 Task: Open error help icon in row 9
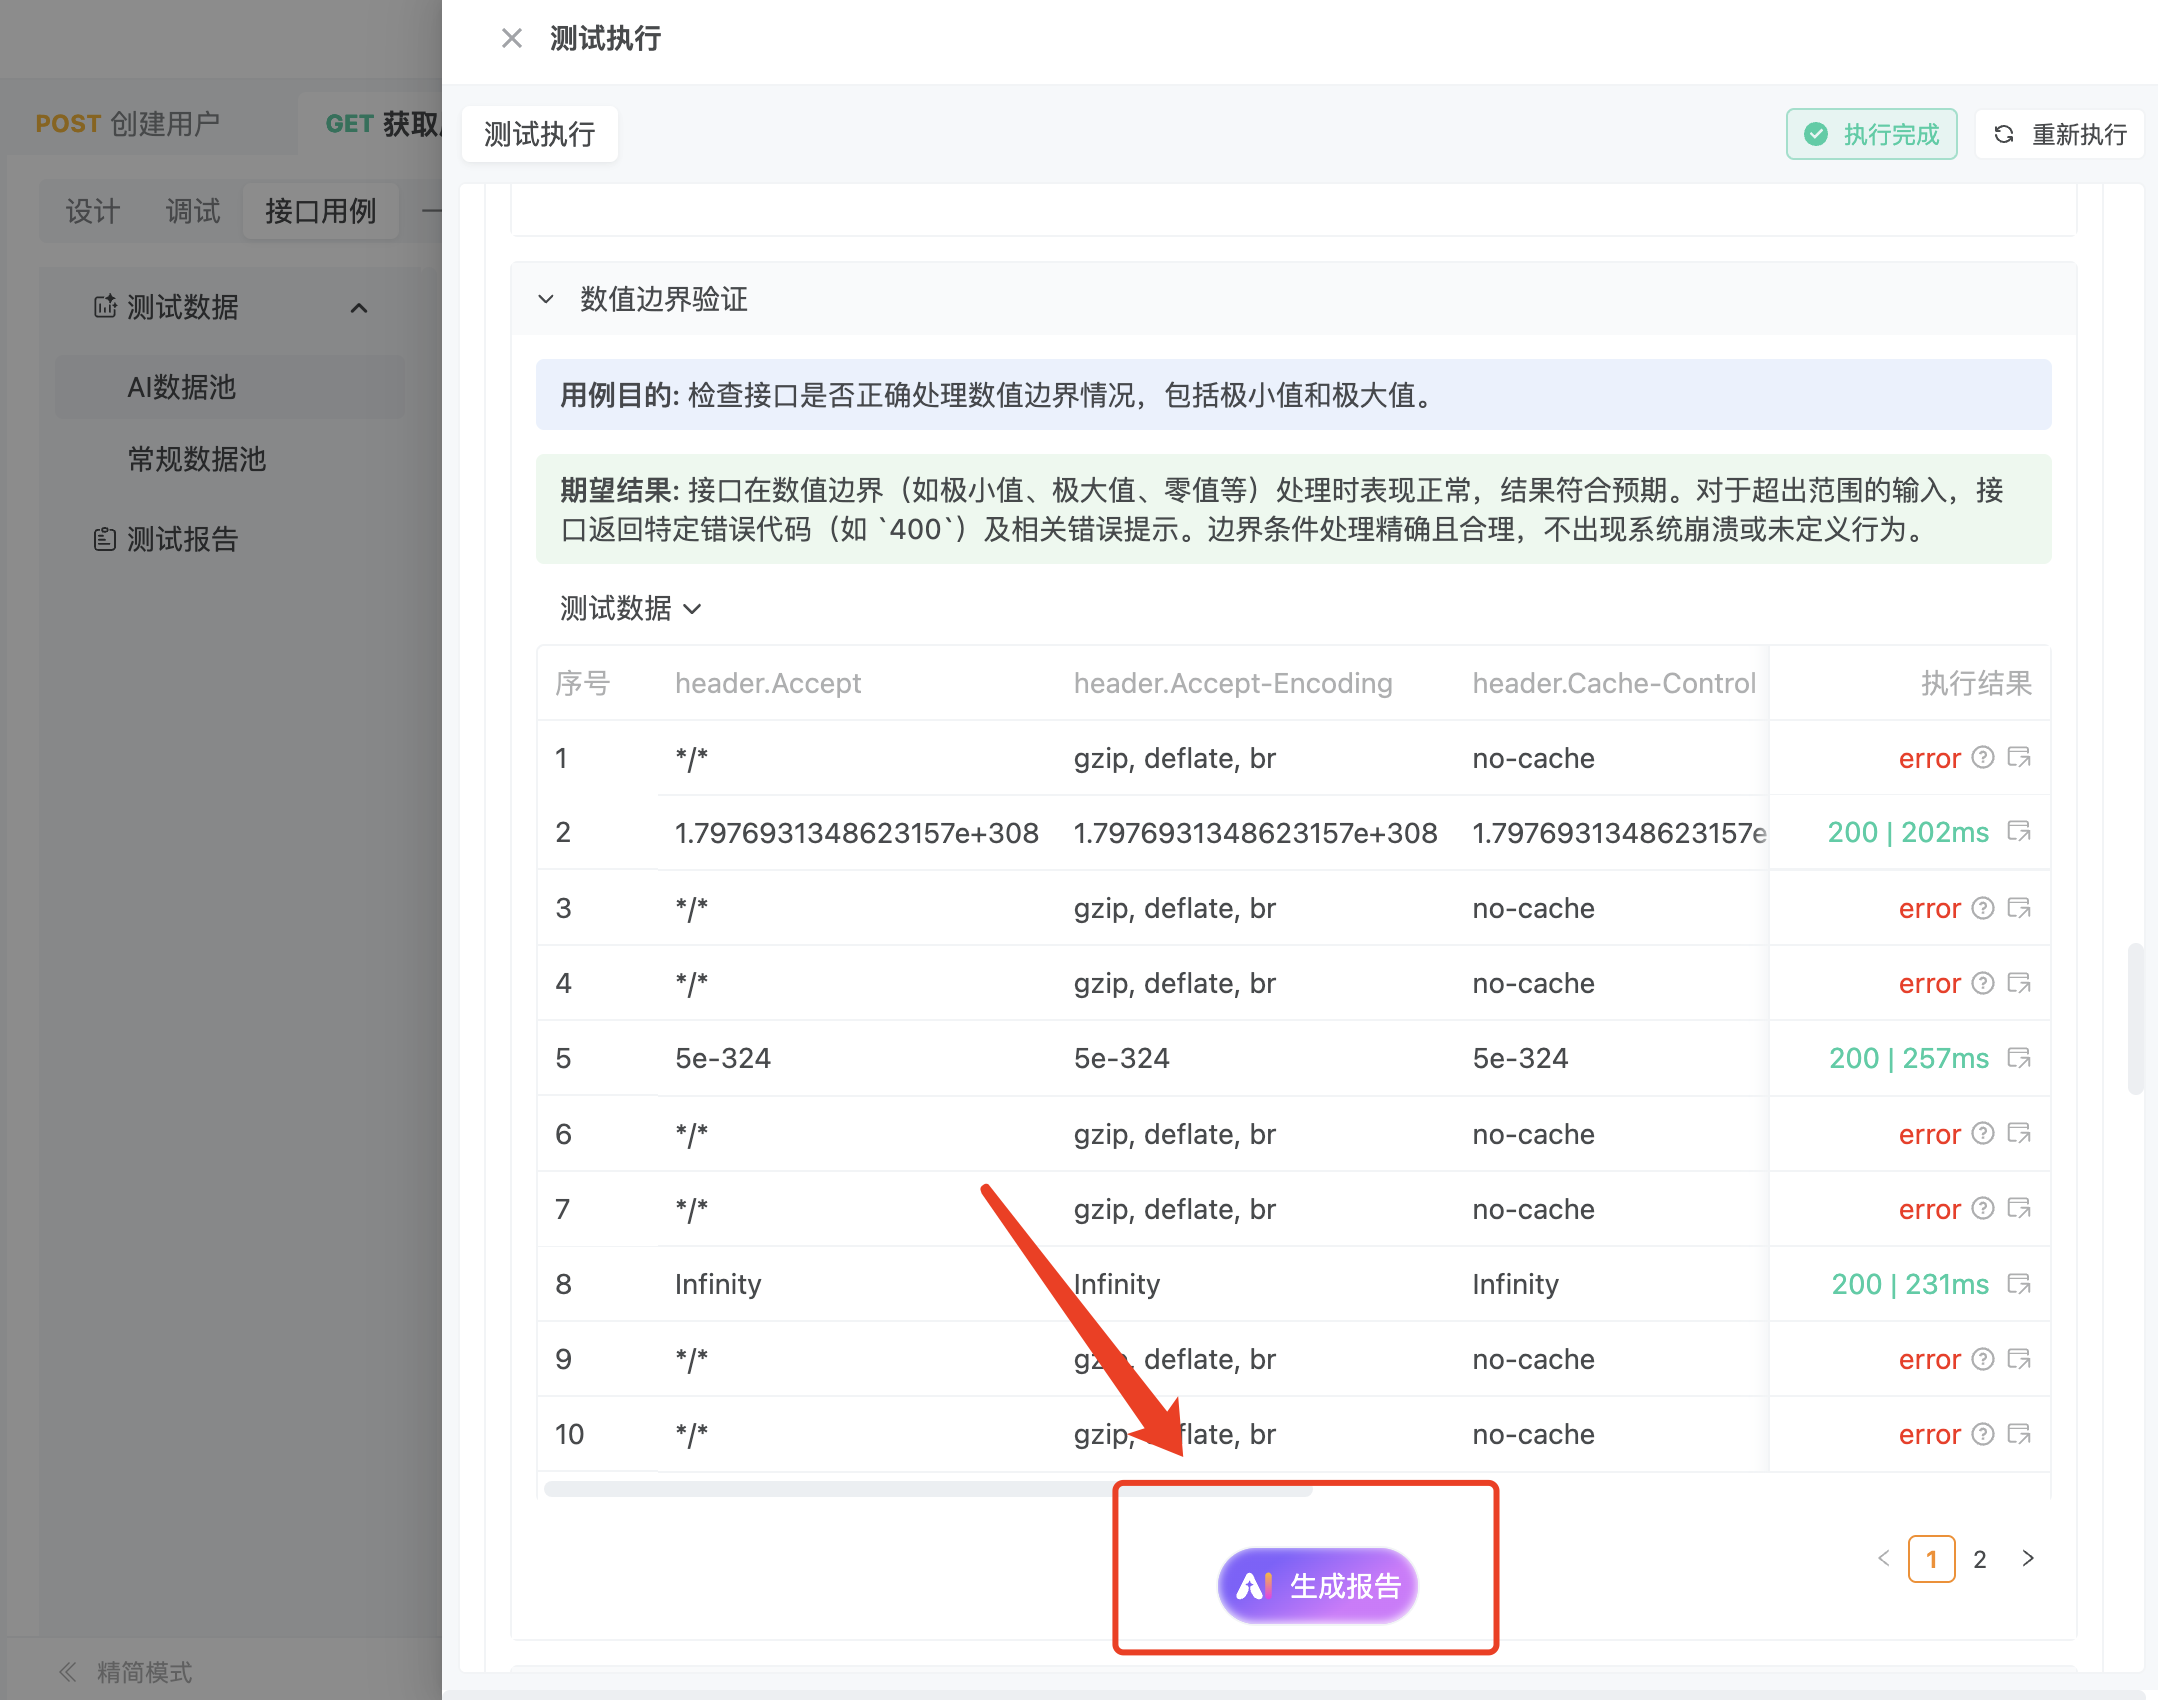tap(1983, 1359)
